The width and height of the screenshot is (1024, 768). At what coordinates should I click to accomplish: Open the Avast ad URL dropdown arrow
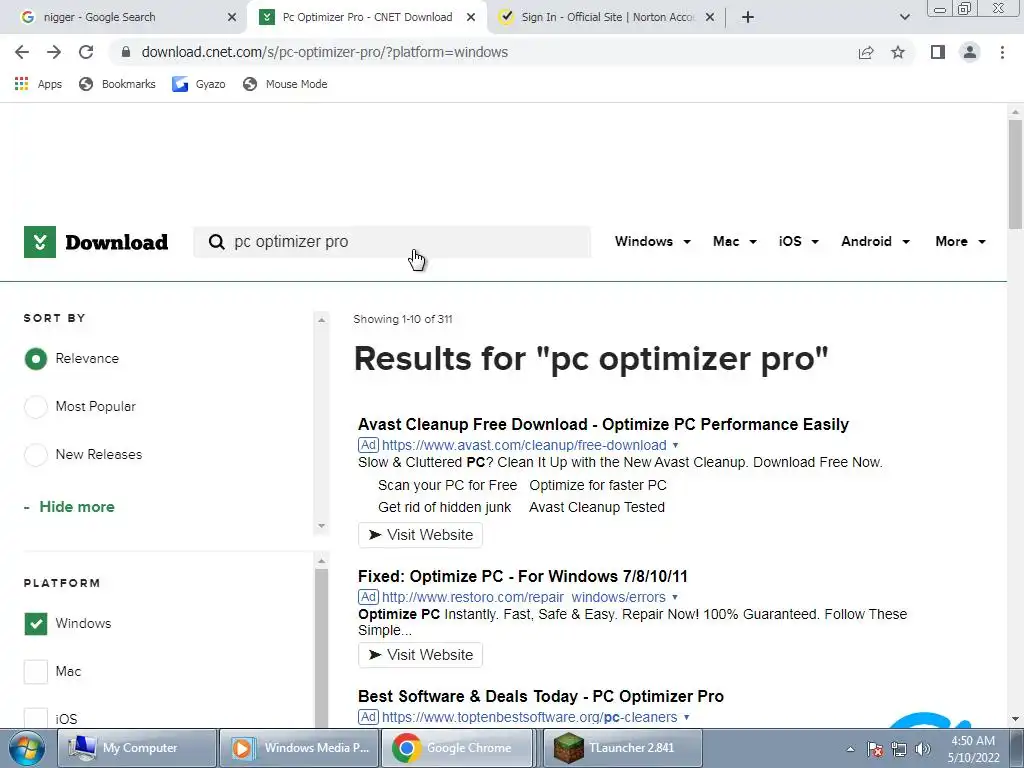point(675,445)
